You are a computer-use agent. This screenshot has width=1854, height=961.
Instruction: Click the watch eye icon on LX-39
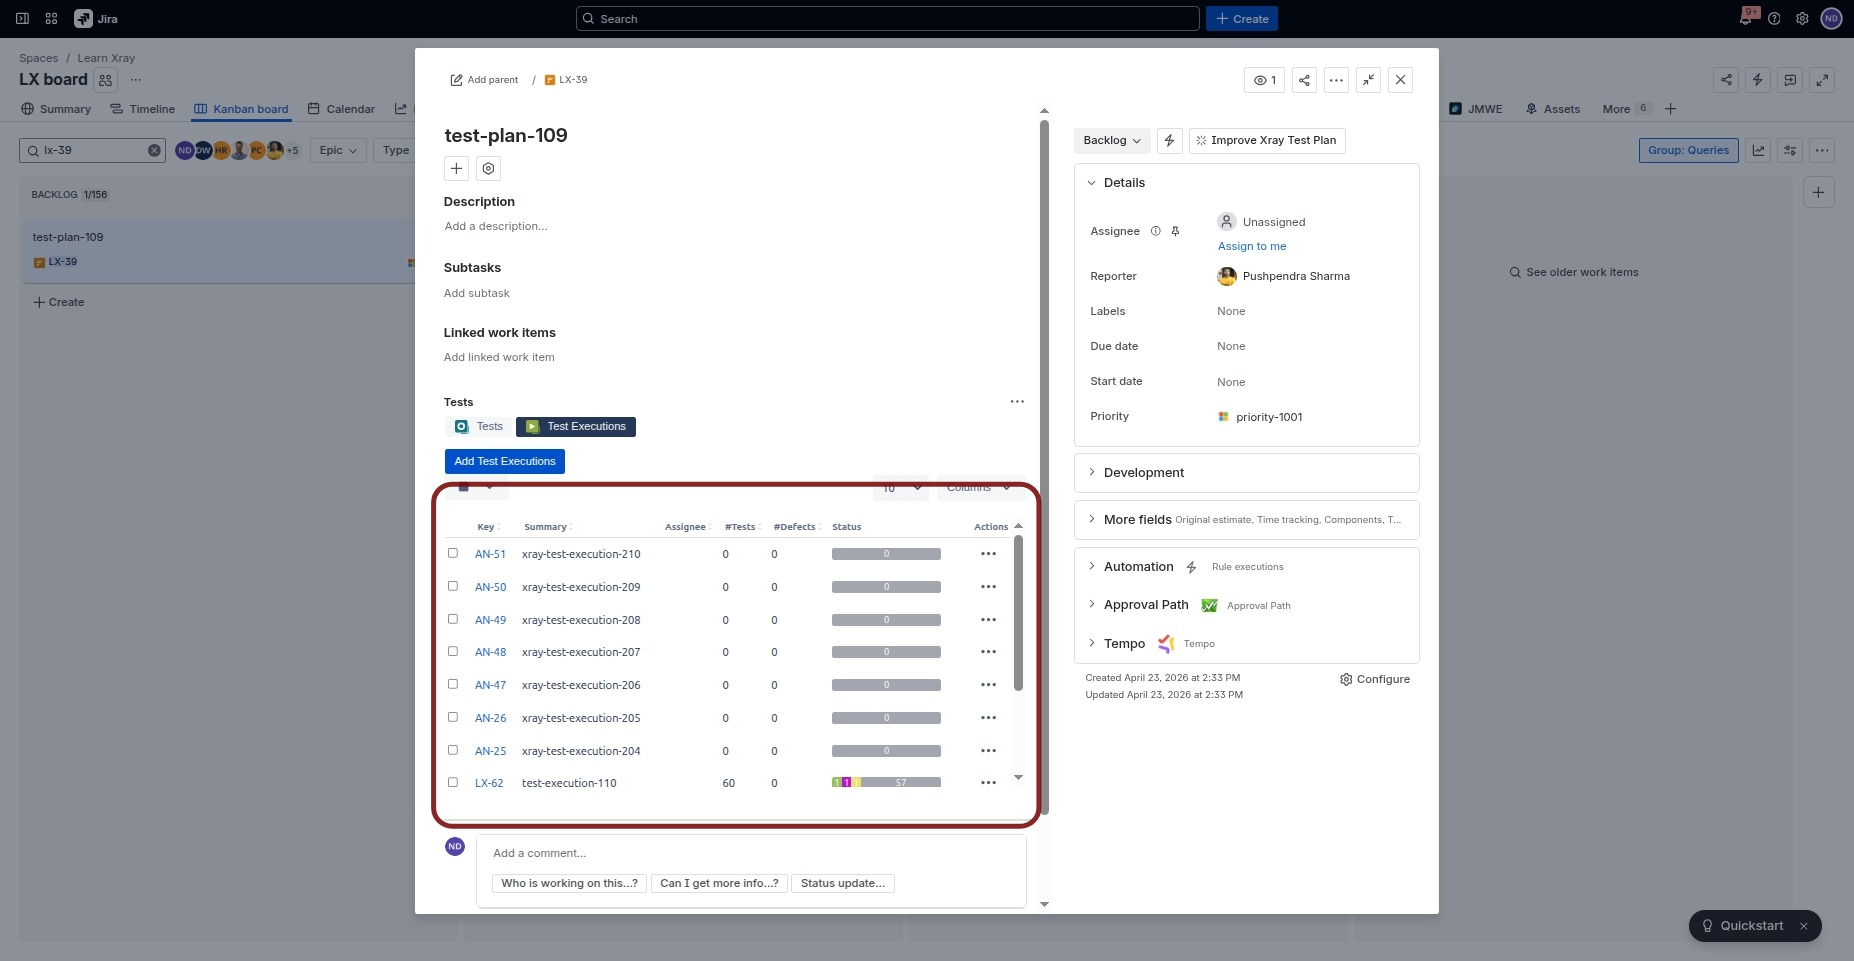click(x=1265, y=80)
